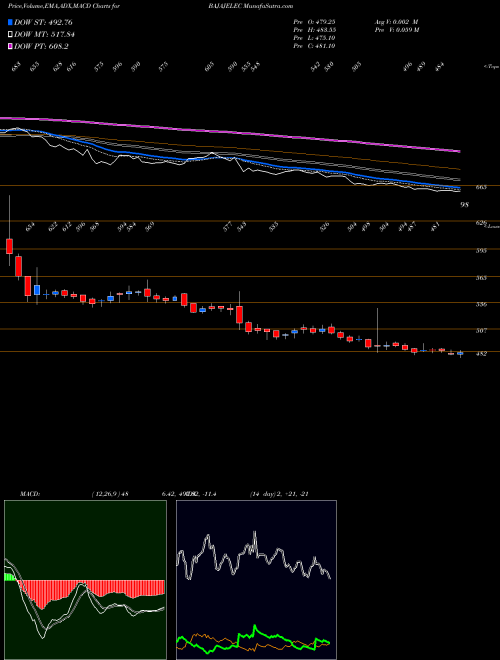Click the last blue candlestick at the right

click(460, 353)
